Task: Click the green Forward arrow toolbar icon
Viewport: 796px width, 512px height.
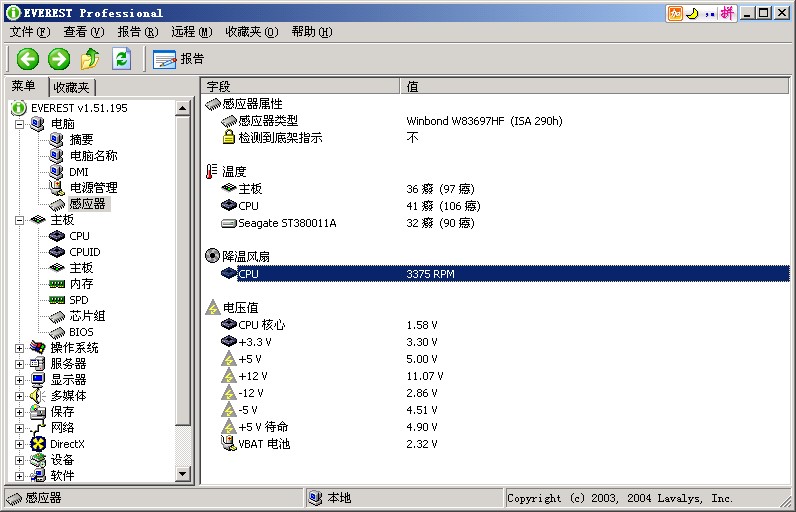Action: click(x=59, y=59)
